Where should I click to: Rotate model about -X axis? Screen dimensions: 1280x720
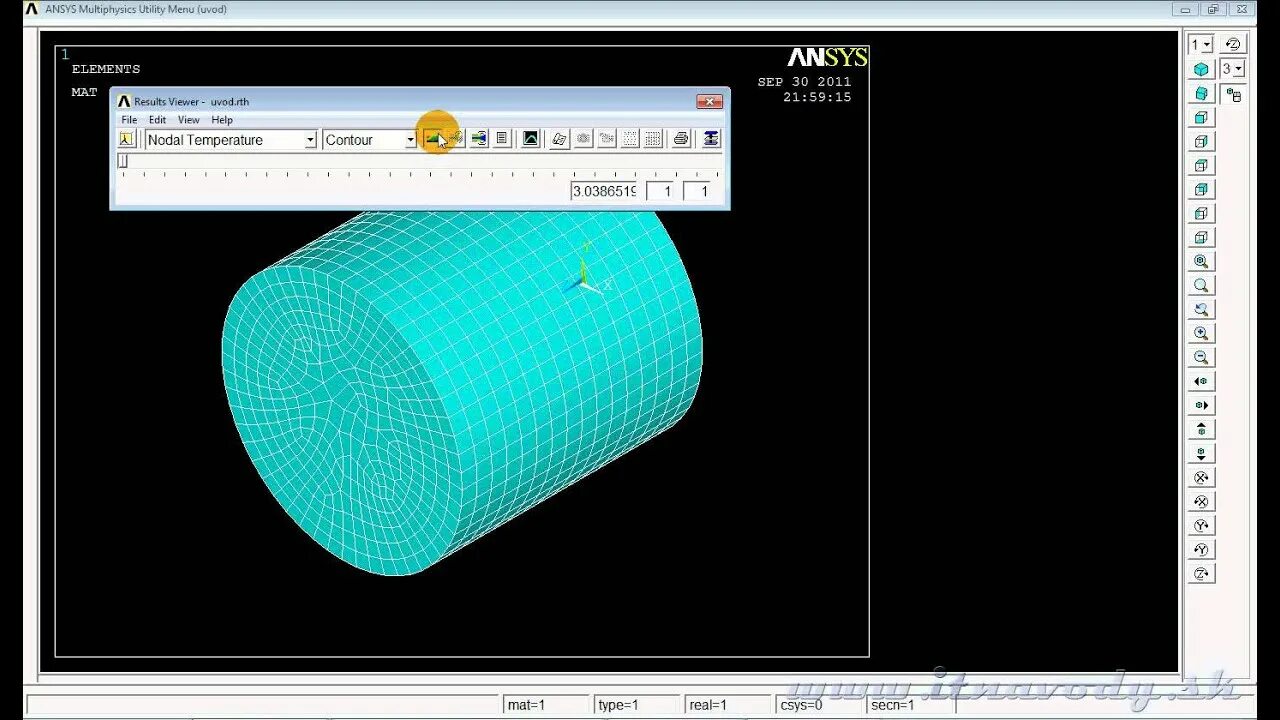tap(1201, 501)
